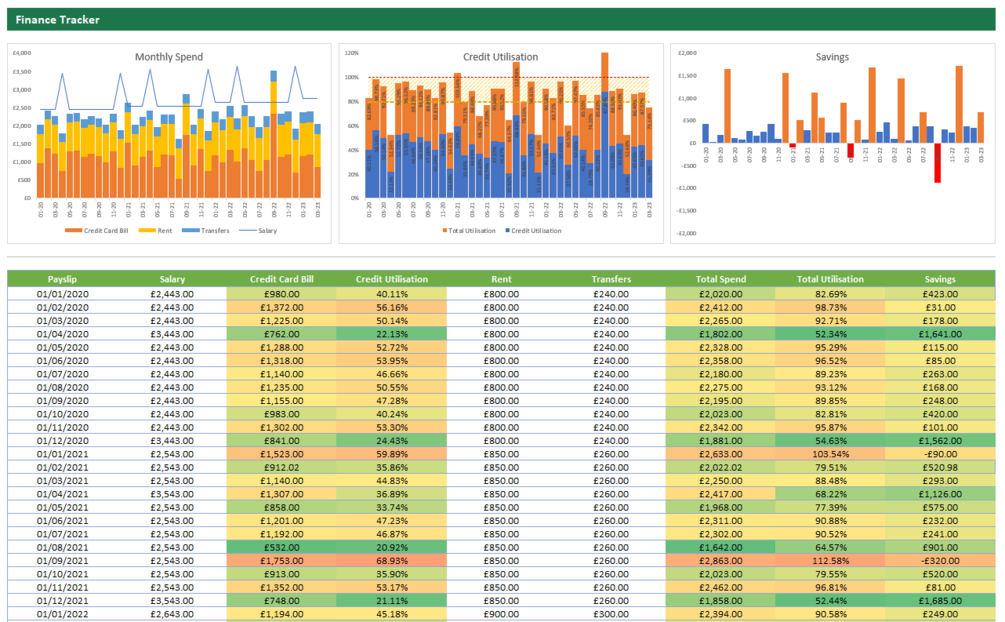Select the Credit Utilisation chart title
Image resolution: width=1005 pixels, height=622 pixels.
click(x=501, y=57)
